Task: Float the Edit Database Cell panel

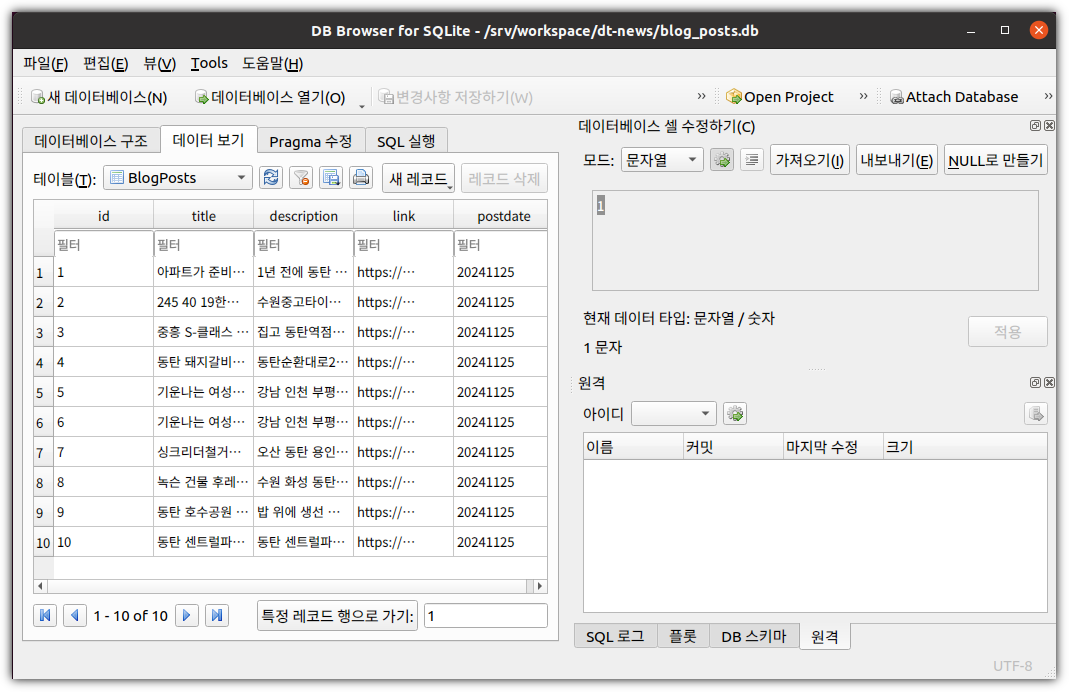Action: [x=1035, y=125]
